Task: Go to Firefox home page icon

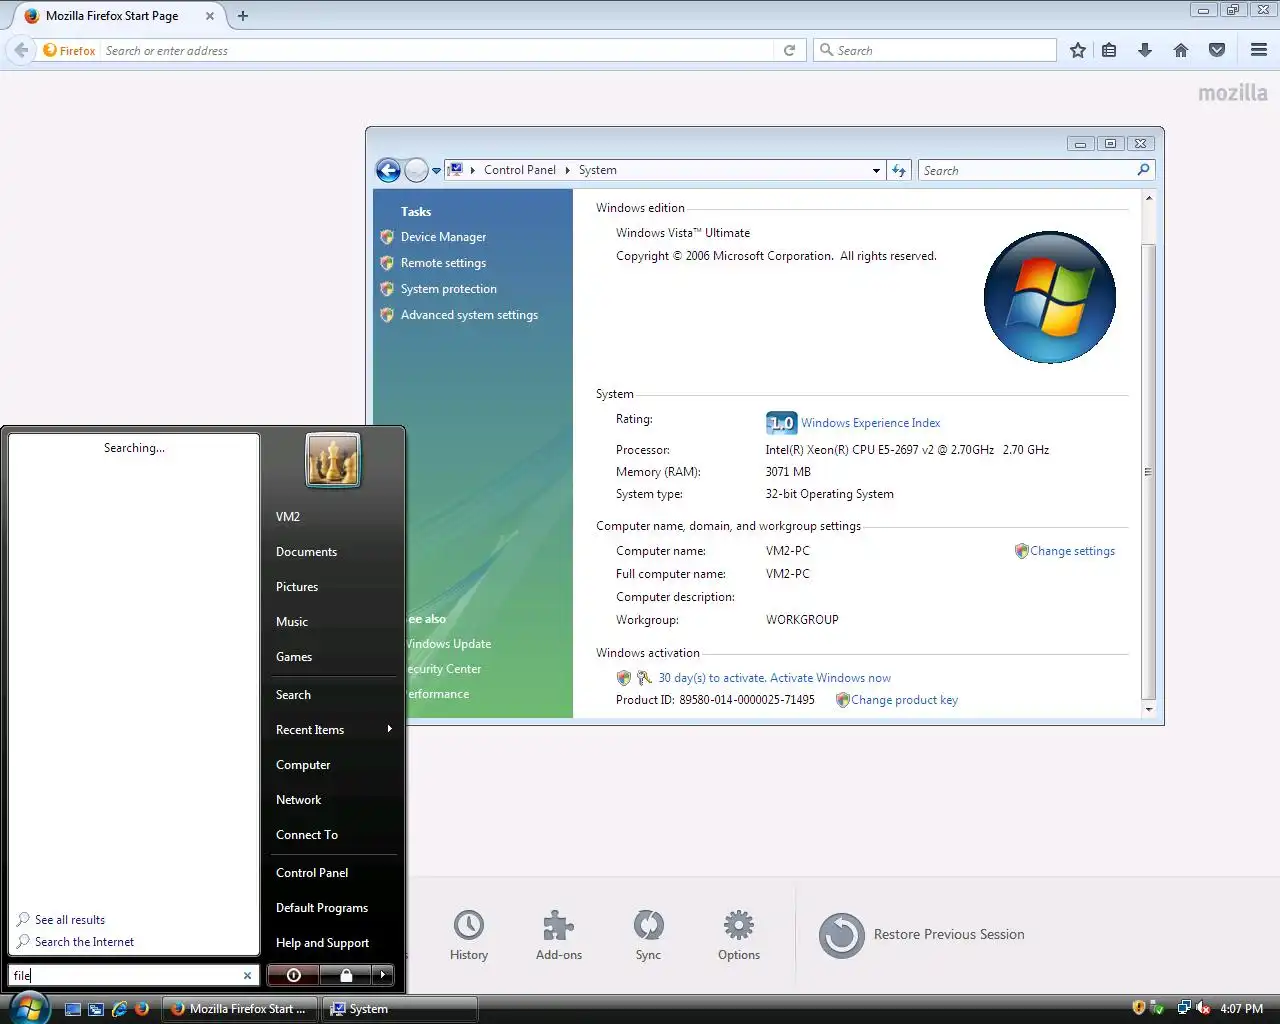Action: [x=1181, y=50]
